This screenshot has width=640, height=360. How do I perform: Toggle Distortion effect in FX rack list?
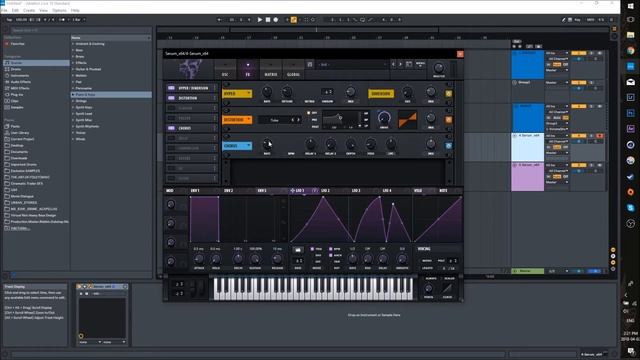pyautogui.click(x=171, y=98)
